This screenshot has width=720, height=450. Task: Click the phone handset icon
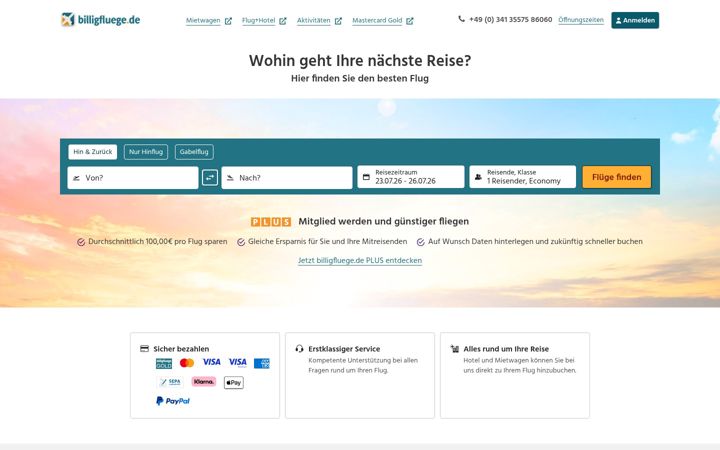461,19
